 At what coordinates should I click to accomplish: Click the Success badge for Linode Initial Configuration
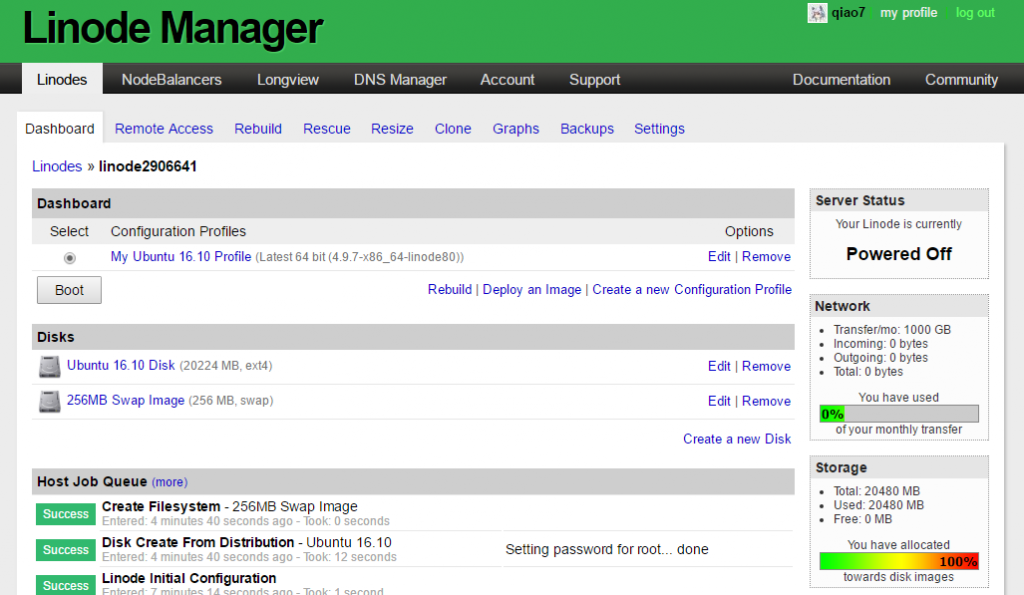click(65, 585)
